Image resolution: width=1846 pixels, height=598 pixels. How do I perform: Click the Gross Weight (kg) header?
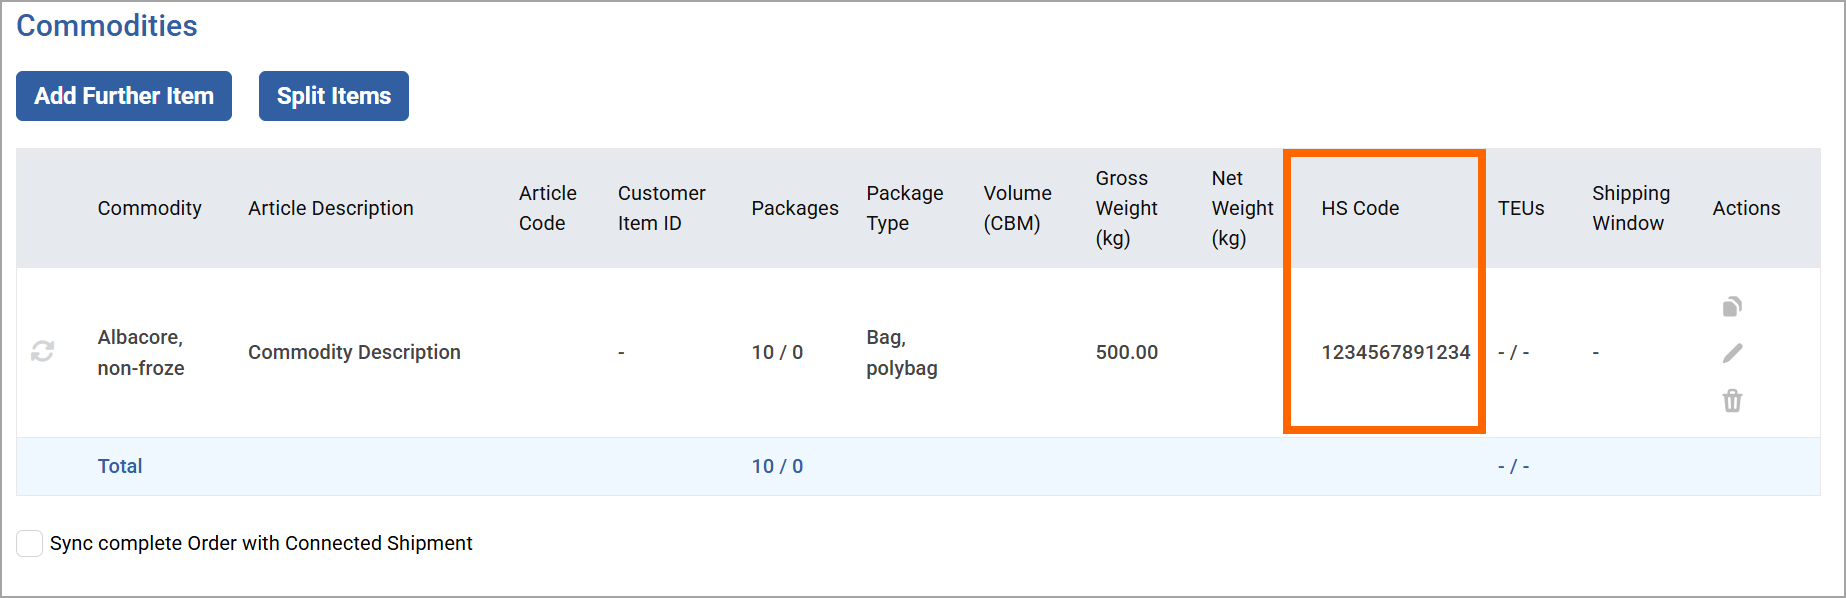[1127, 208]
